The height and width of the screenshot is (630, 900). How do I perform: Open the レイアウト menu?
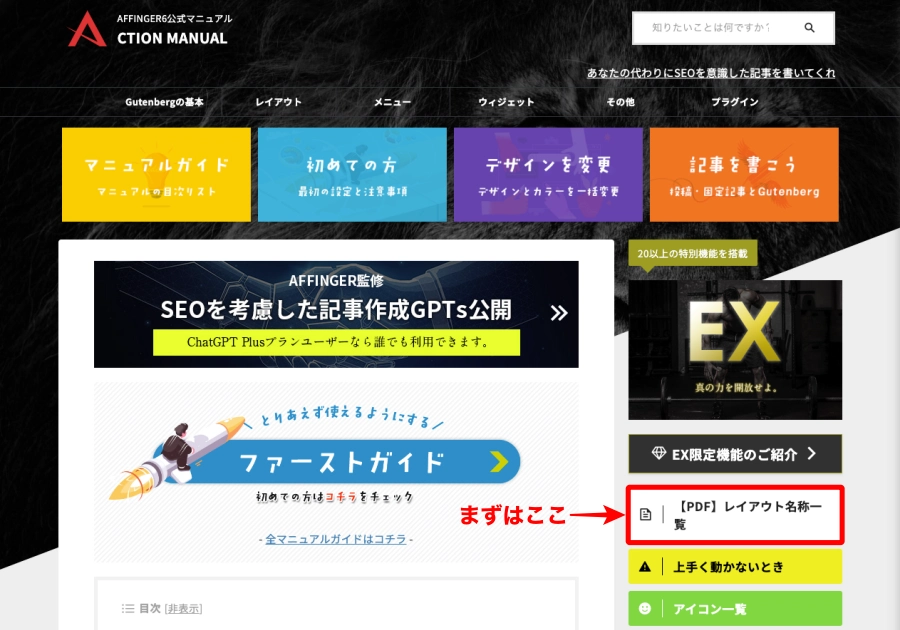pyautogui.click(x=278, y=102)
